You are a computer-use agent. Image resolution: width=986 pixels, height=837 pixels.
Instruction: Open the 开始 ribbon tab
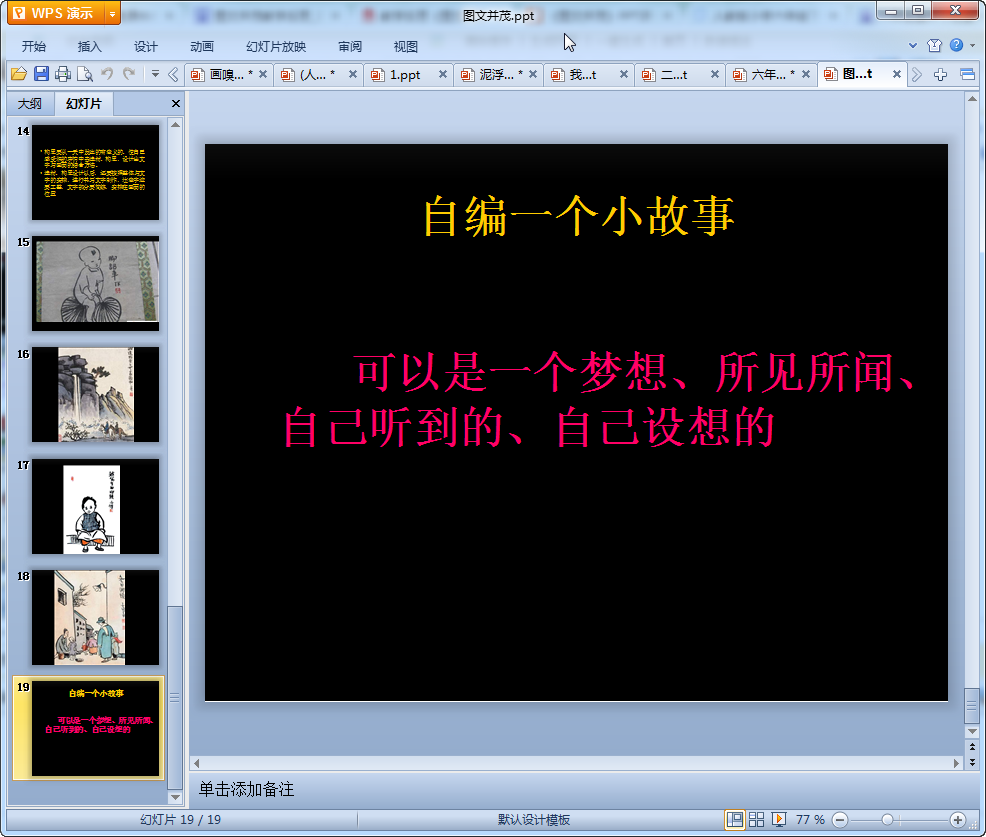point(34,47)
